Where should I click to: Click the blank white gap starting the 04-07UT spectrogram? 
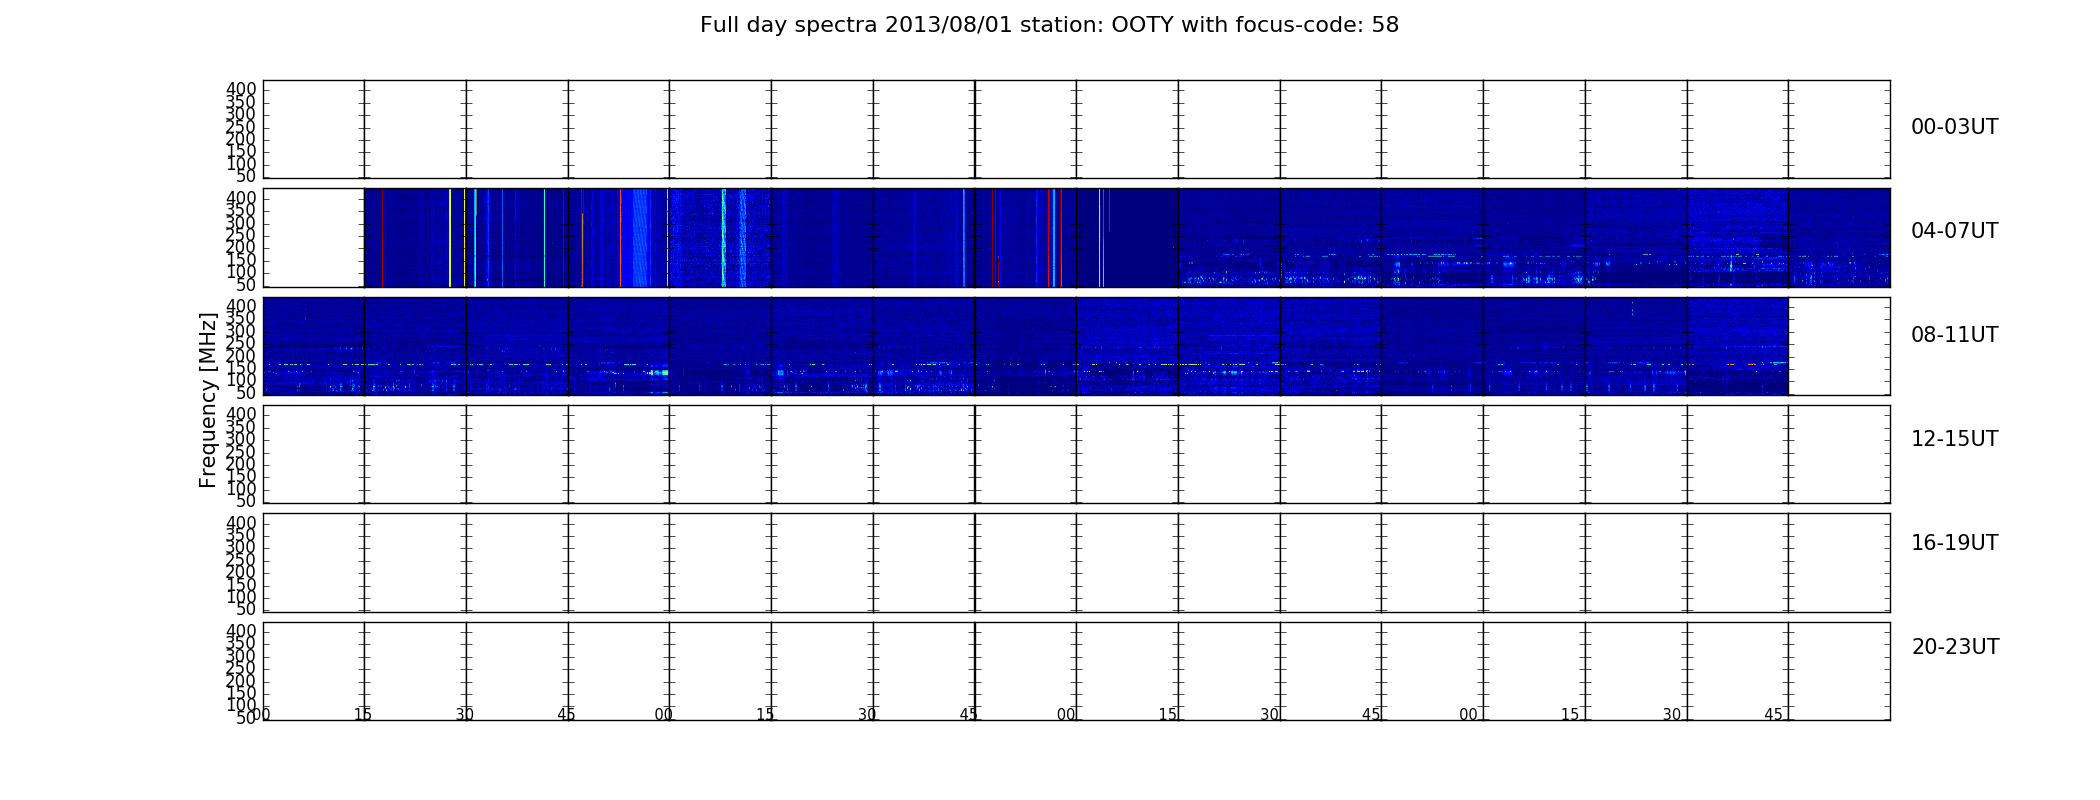(x=314, y=238)
